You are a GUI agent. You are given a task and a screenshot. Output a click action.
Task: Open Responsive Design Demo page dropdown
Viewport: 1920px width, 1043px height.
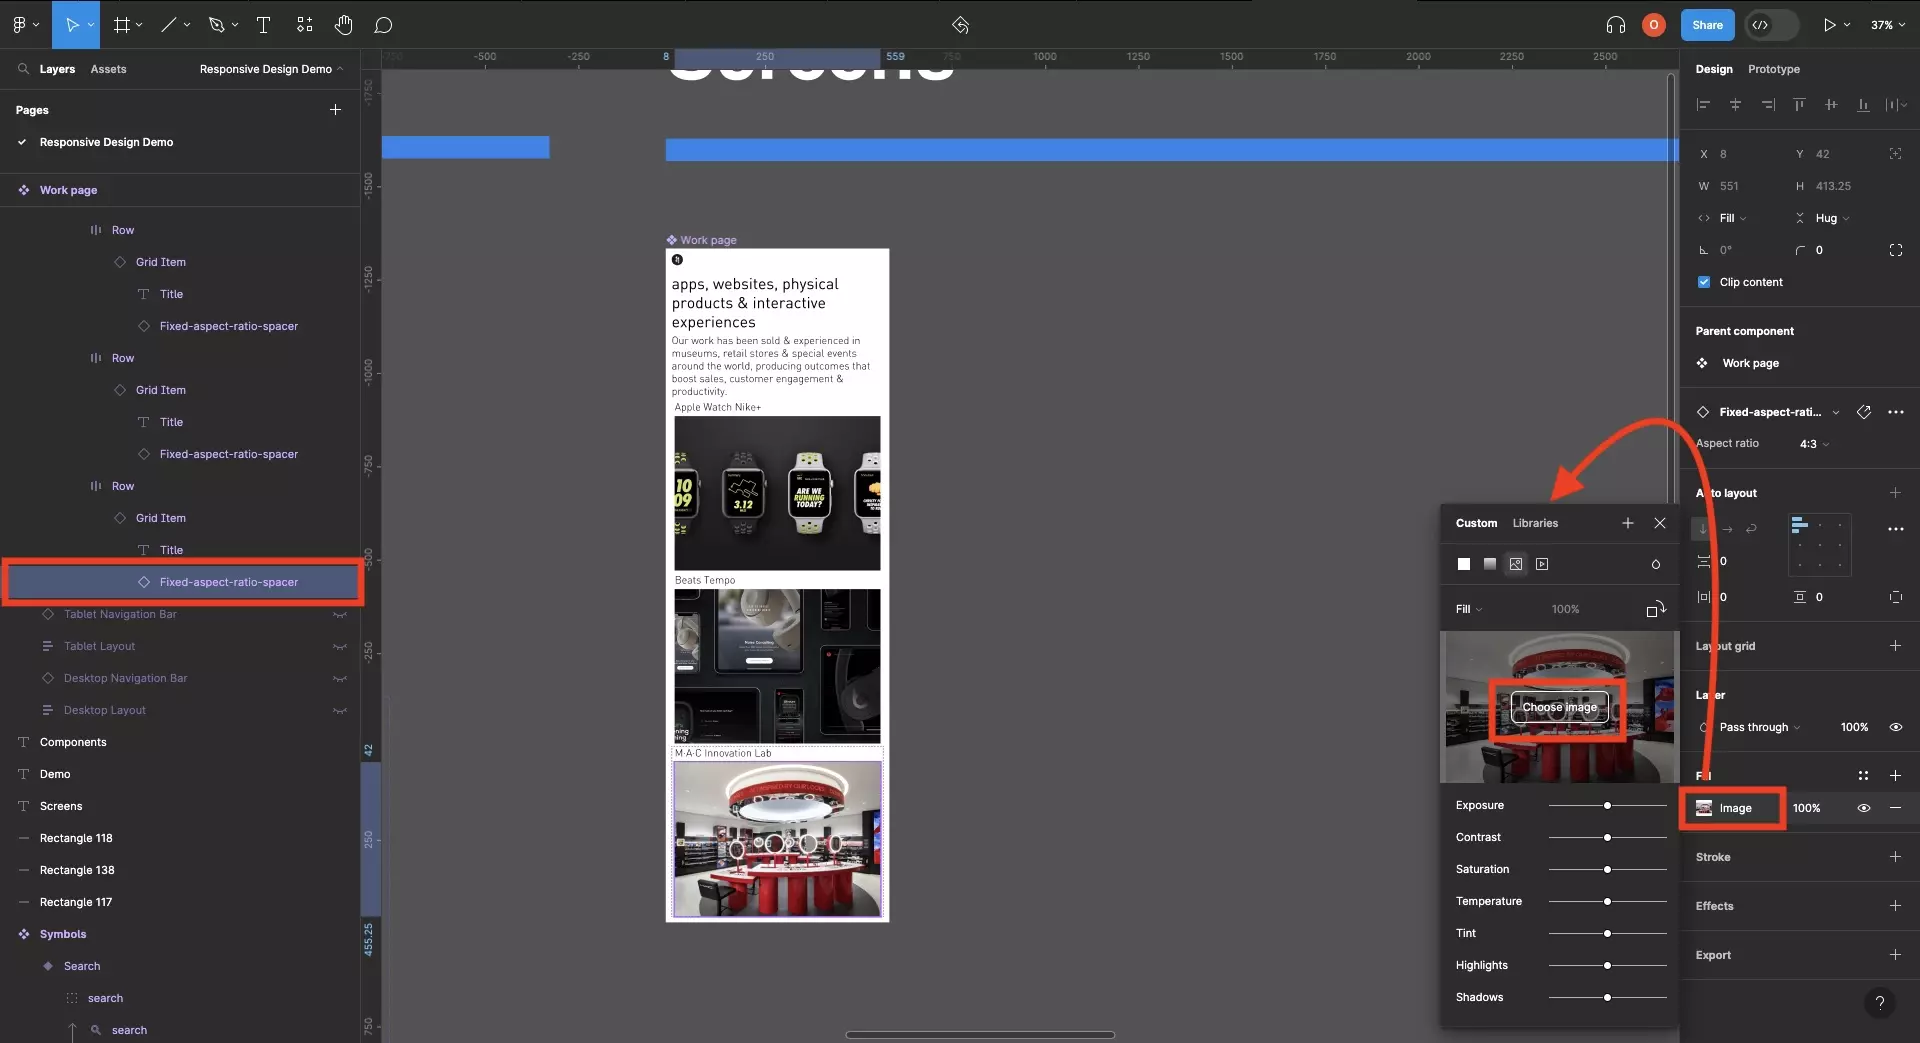point(271,69)
